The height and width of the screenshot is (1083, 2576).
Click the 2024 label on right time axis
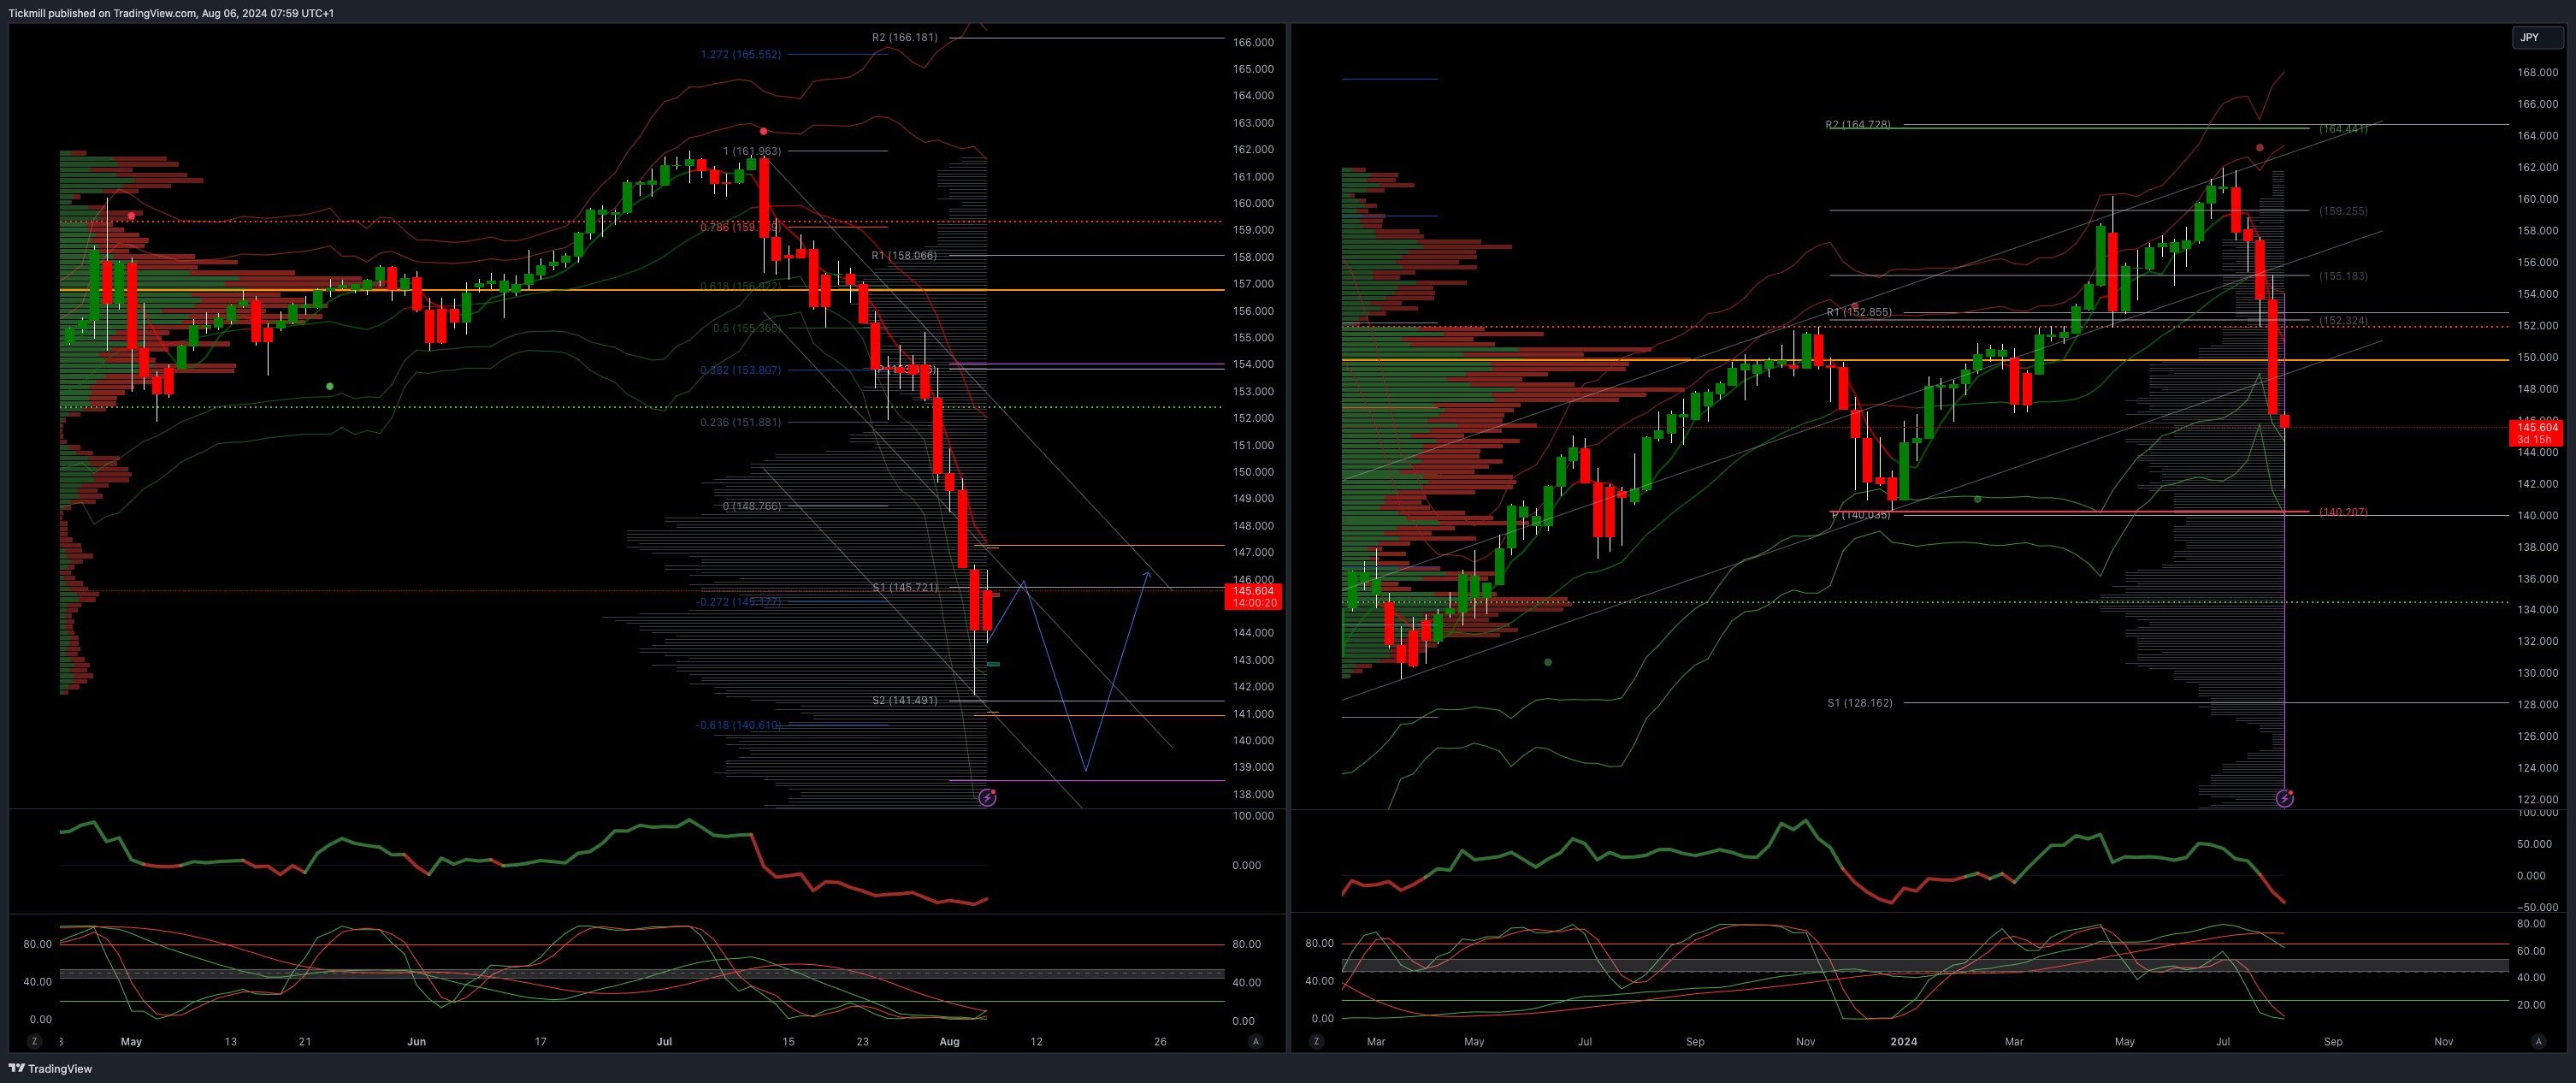pos(1903,1041)
